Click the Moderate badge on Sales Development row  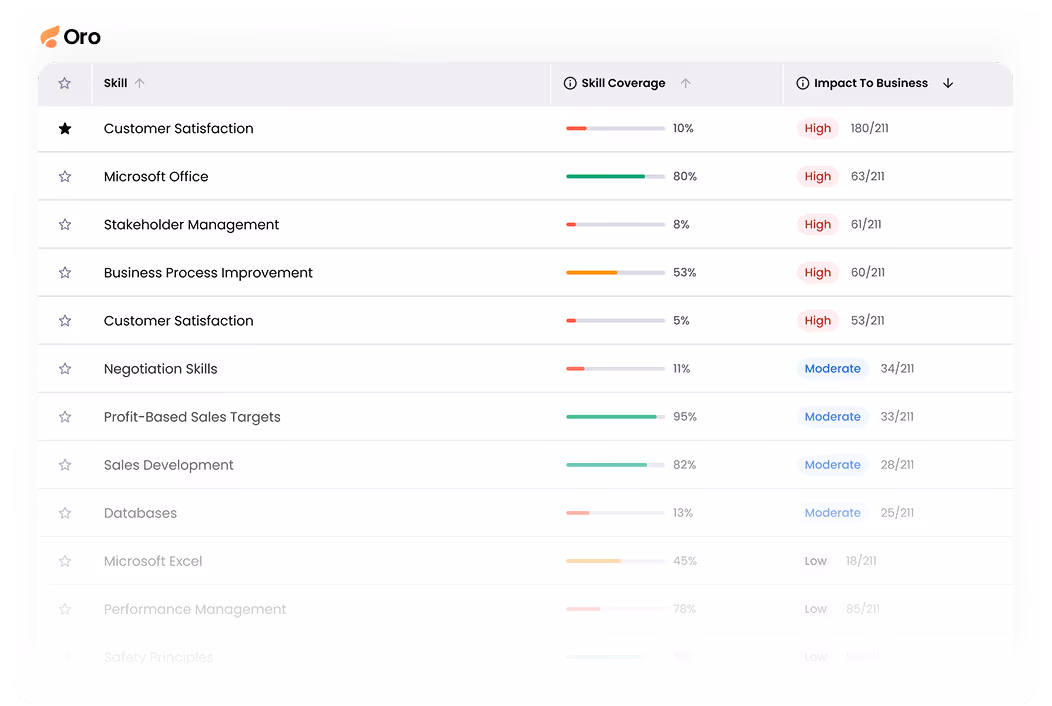coord(832,464)
